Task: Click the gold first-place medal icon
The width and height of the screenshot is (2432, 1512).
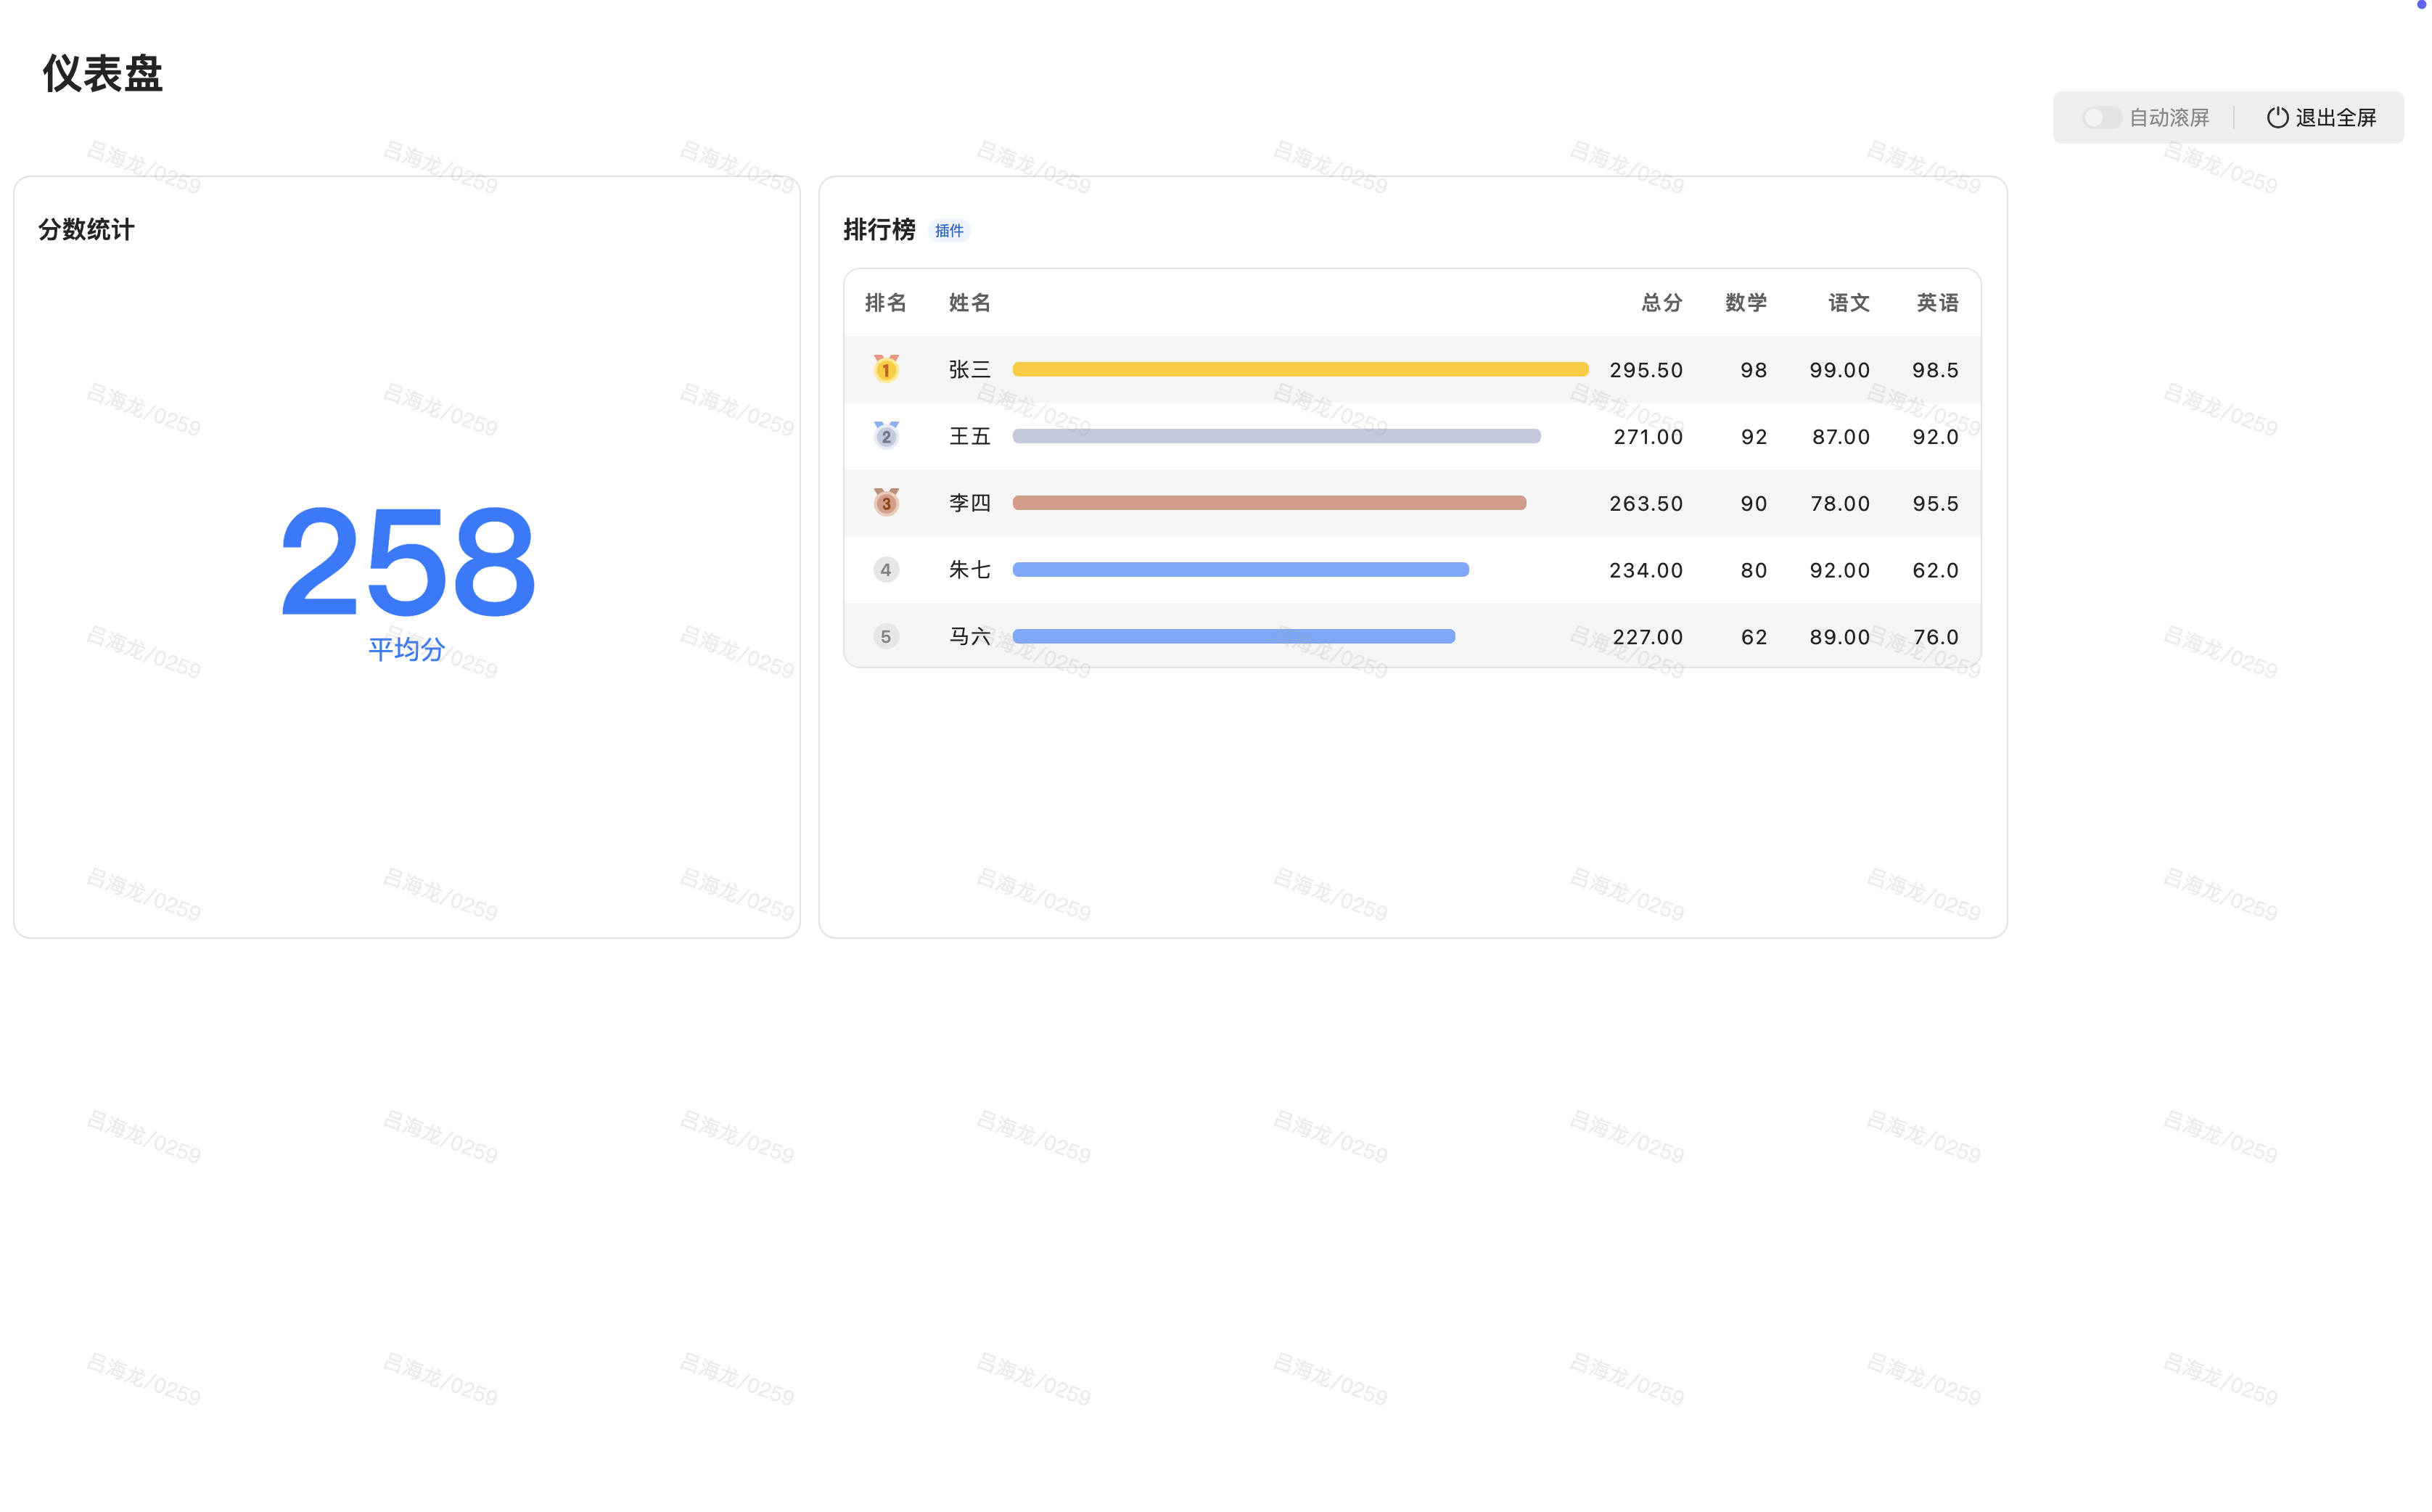Action: 886,369
